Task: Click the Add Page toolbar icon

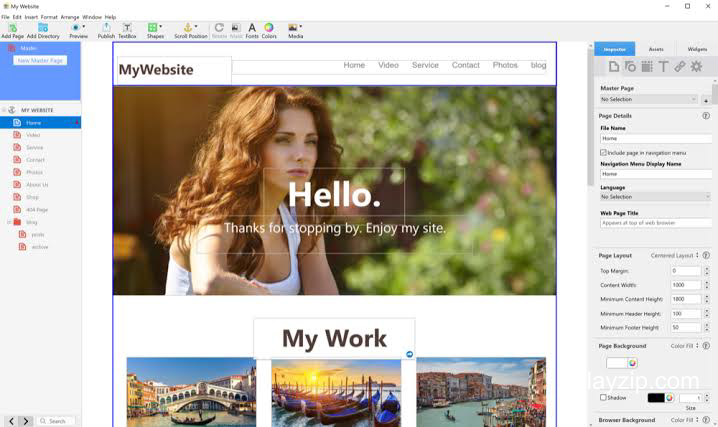Action: tap(13, 28)
